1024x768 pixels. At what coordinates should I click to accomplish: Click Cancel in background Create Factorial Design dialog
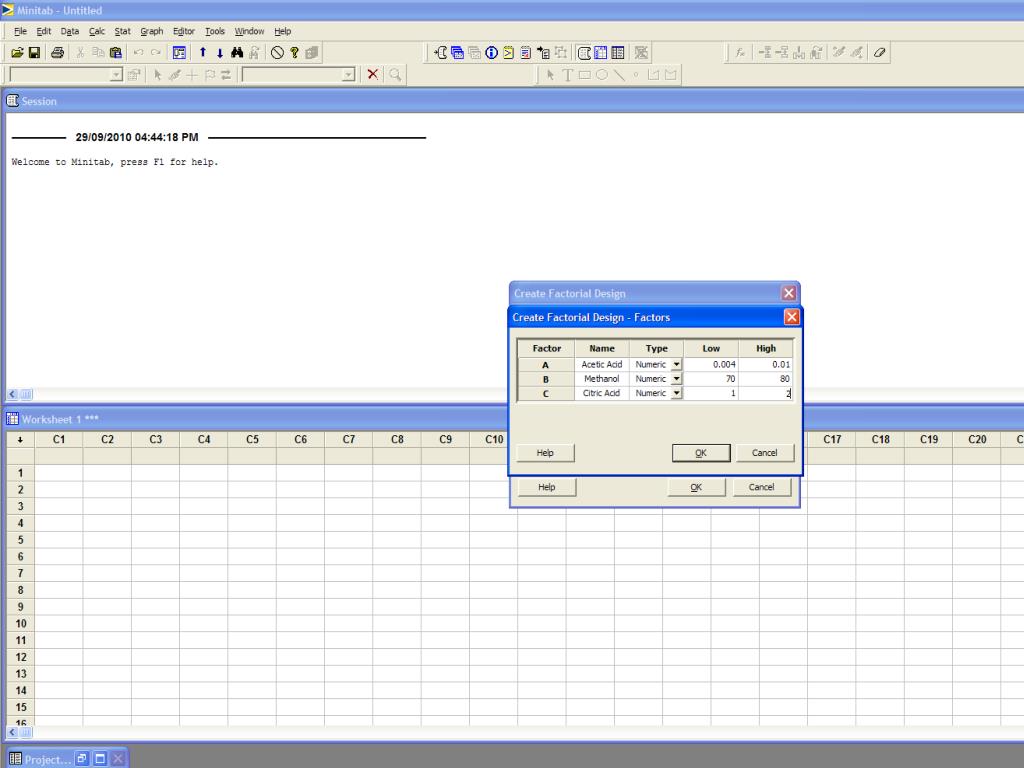761,487
